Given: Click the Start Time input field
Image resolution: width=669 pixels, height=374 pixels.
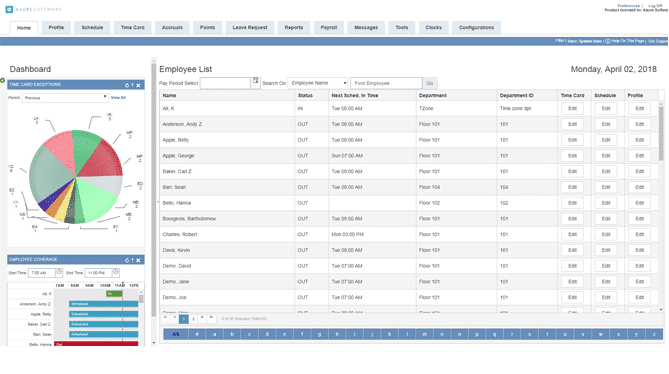Looking at the screenshot, I should (x=41, y=273).
